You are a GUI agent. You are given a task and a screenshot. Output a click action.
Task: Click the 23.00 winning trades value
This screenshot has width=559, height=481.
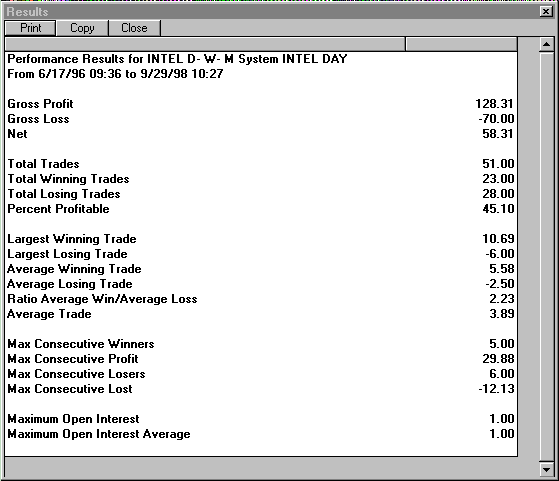click(x=498, y=179)
